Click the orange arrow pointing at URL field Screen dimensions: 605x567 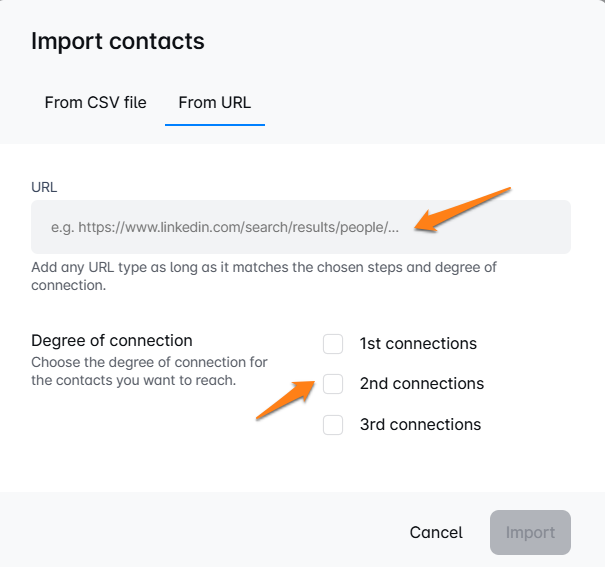(x=463, y=209)
